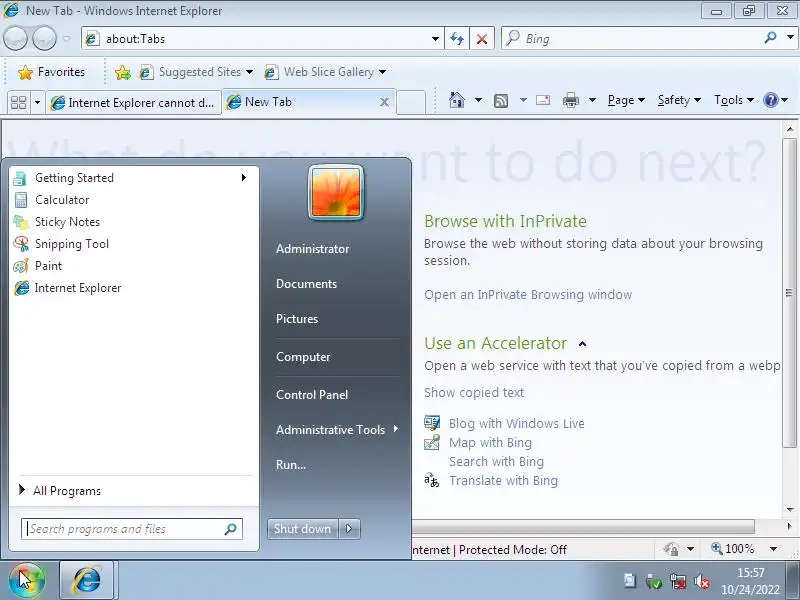Expand the Getting Started submenu arrow
800x600 pixels.
244,178
